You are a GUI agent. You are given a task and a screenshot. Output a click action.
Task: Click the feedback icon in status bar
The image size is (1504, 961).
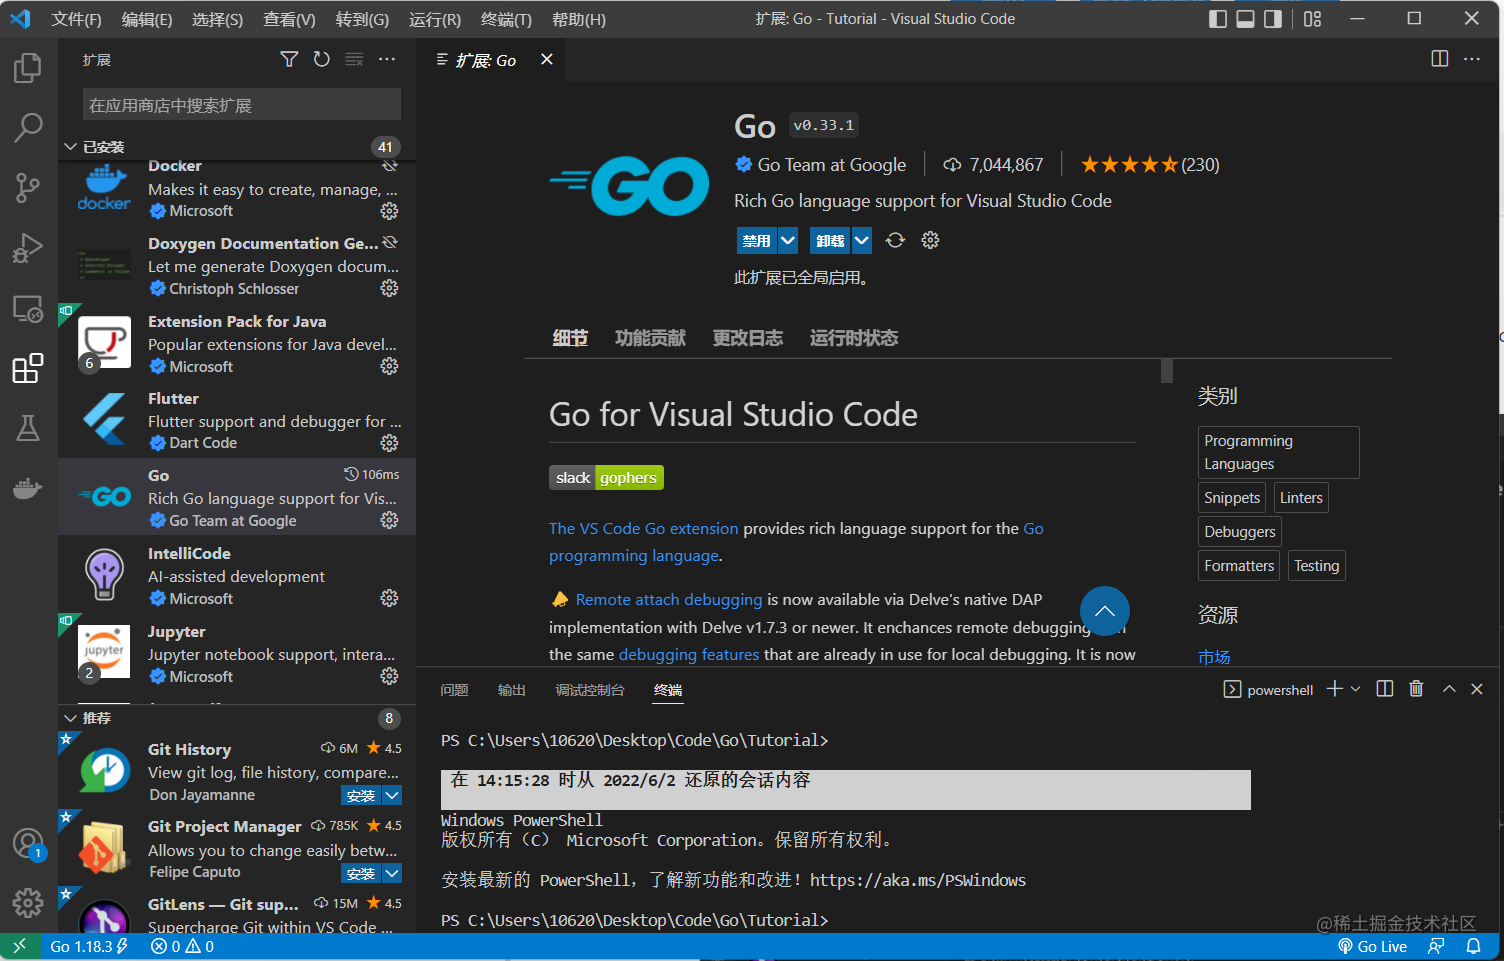click(1437, 946)
